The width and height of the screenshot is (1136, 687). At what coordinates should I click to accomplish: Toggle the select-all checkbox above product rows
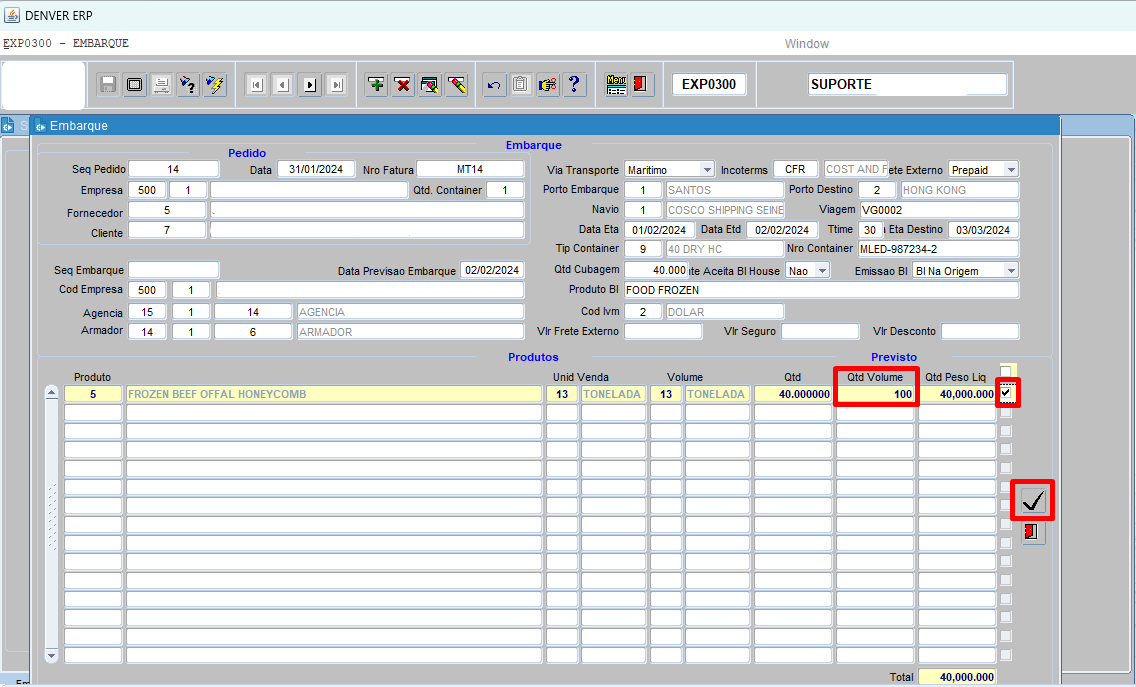[x=1006, y=371]
